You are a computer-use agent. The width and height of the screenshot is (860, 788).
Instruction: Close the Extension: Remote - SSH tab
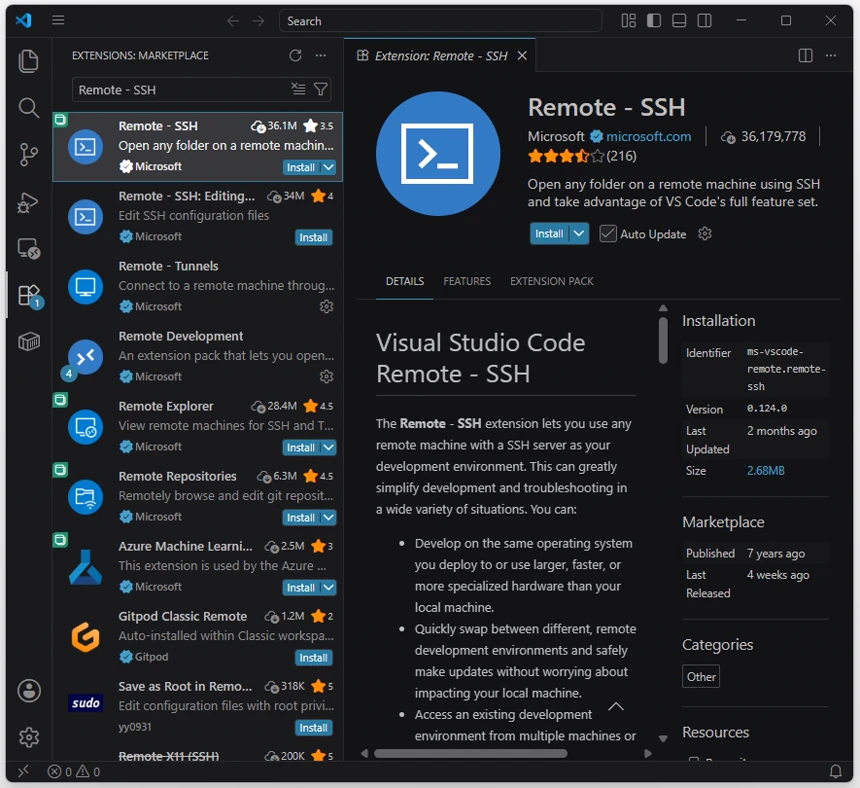(x=522, y=56)
